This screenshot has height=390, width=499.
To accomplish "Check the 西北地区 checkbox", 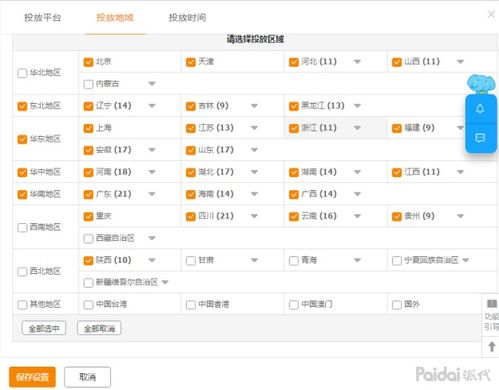I will tap(22, 272).
